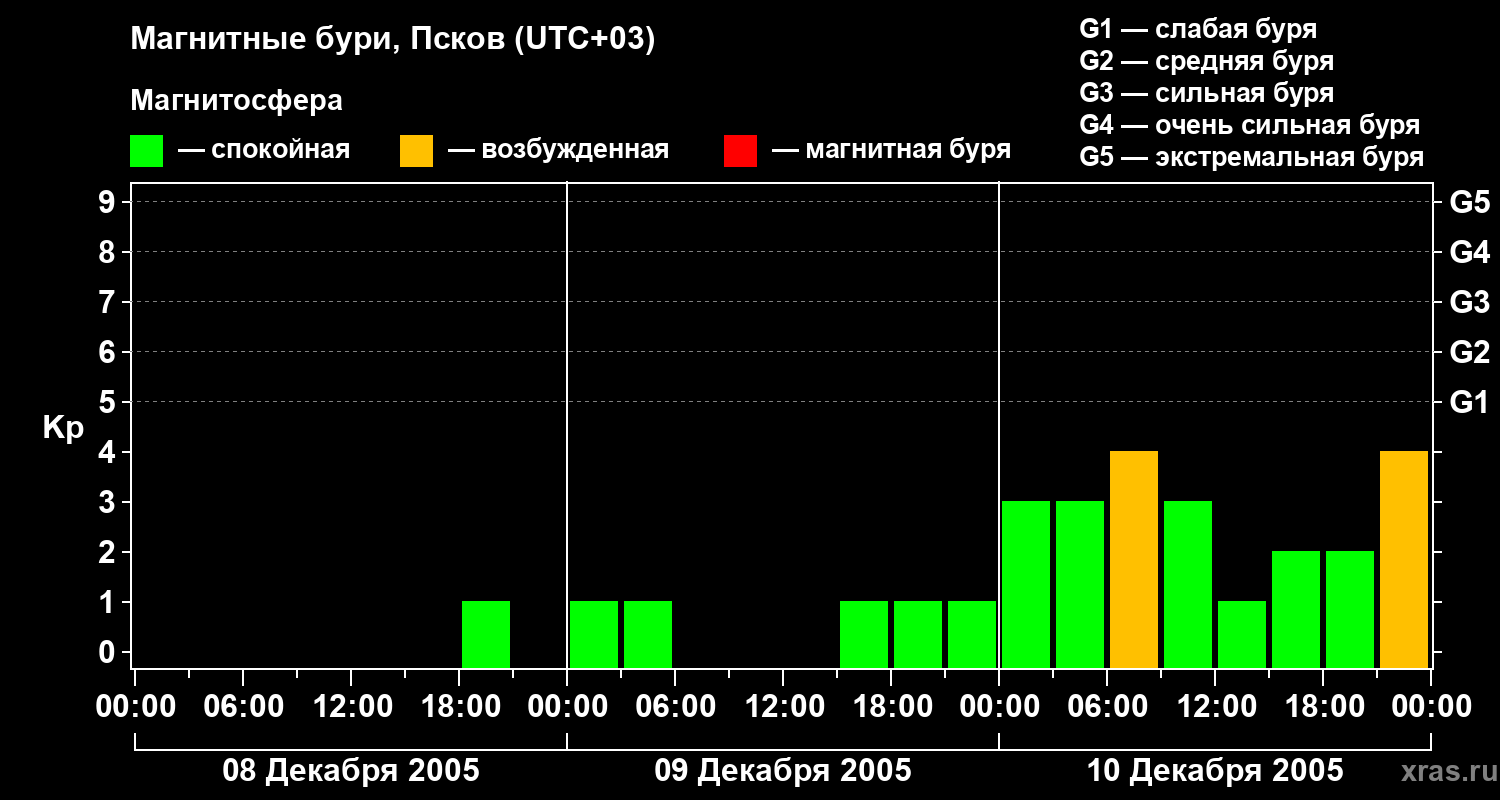
Task: Click the '18:00' time label for 09 Декабря
Action: coord(891,706)
